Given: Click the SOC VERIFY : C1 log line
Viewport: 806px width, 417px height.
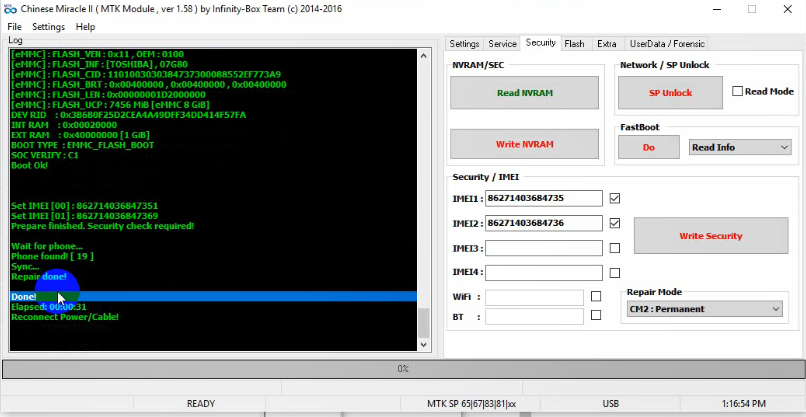Looking at the screenshot, I should click(x=45, y=155).
